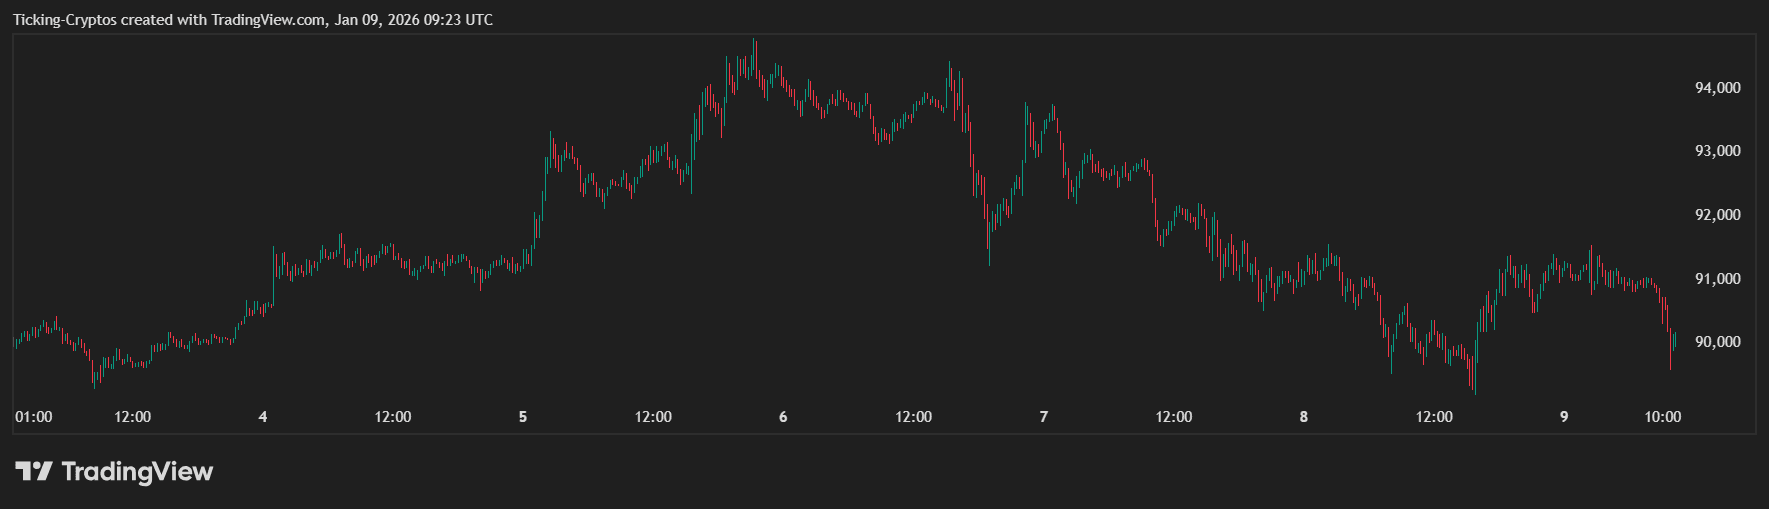Click the day 5 date marker
The image size is (1769, 509).
pos(523,417)
